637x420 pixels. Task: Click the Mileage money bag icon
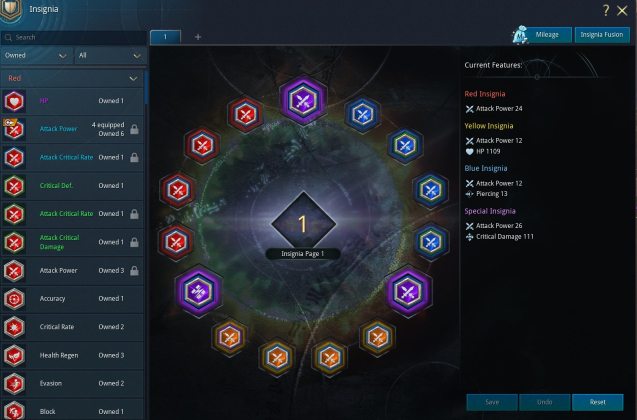[x=520, y=35]
